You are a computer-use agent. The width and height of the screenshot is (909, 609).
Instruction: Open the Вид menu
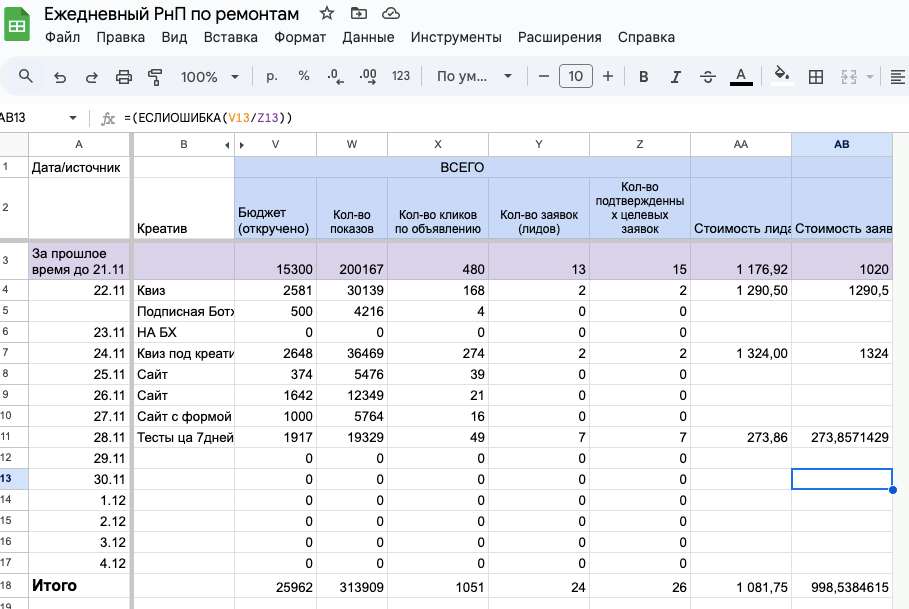click(x=174, y=37)
